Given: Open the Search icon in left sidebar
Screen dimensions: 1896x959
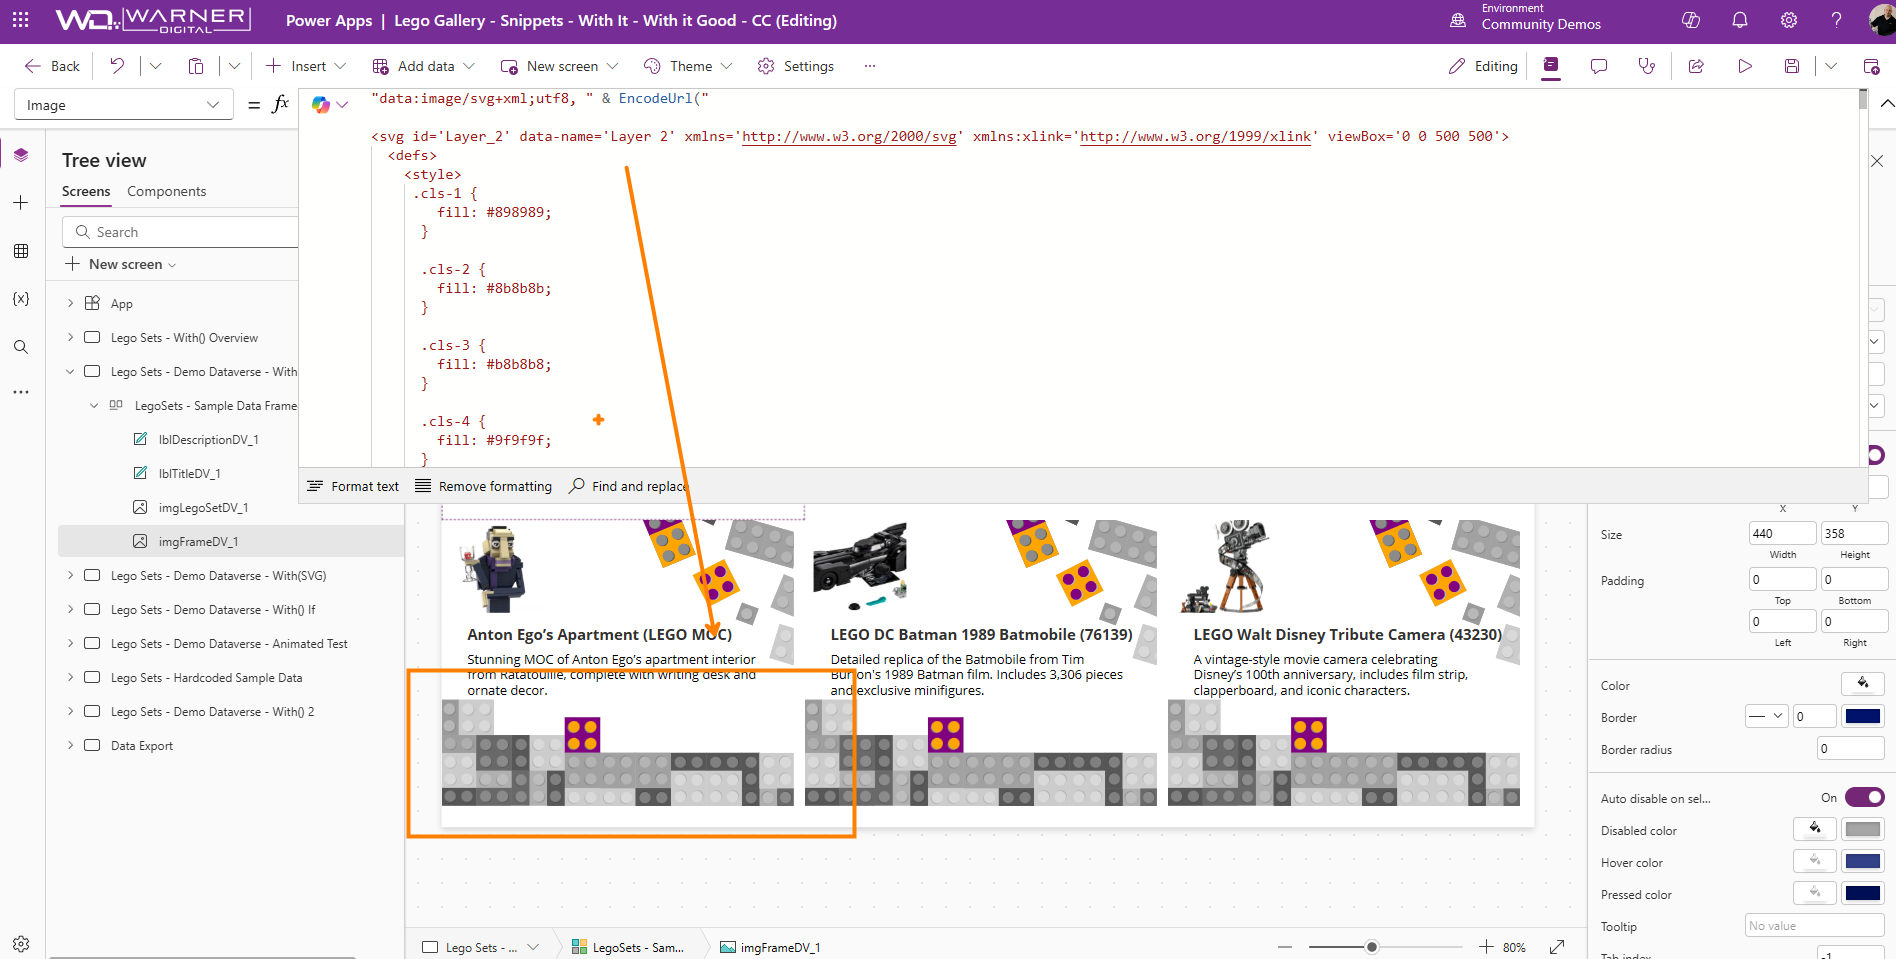Looking at the screenshot, I should click(21, 347).
